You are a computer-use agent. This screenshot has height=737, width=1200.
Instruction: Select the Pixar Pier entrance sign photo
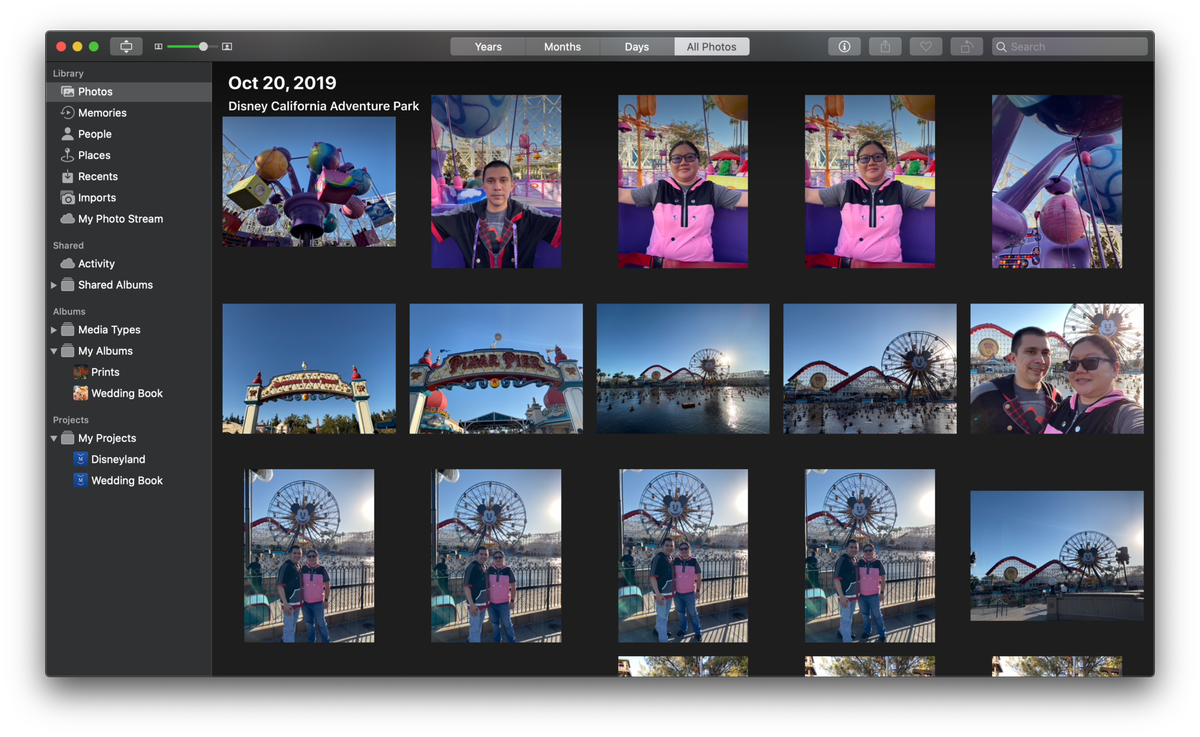coord(496,369)
